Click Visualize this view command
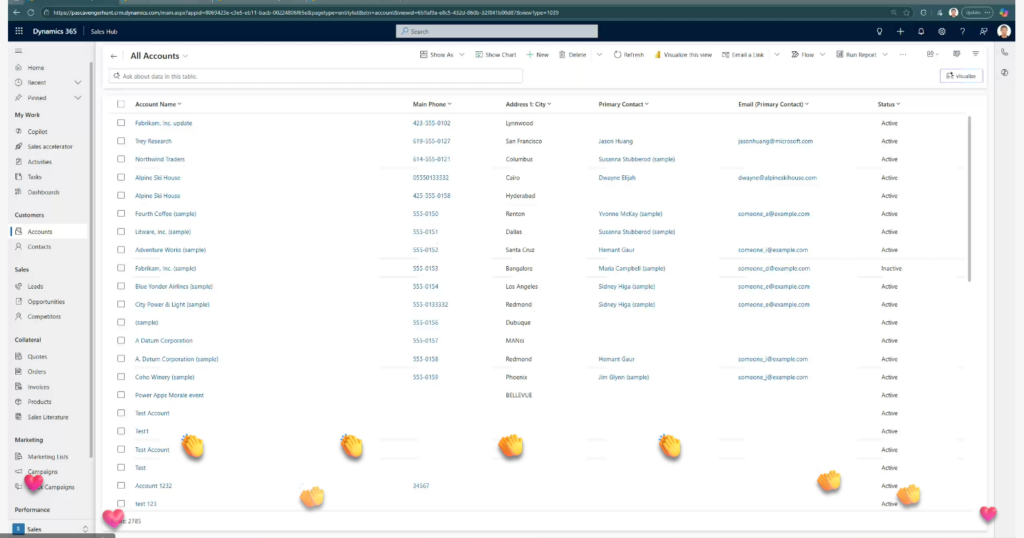Viewport: 1024px width, 538px height. [x=683, y=55]
